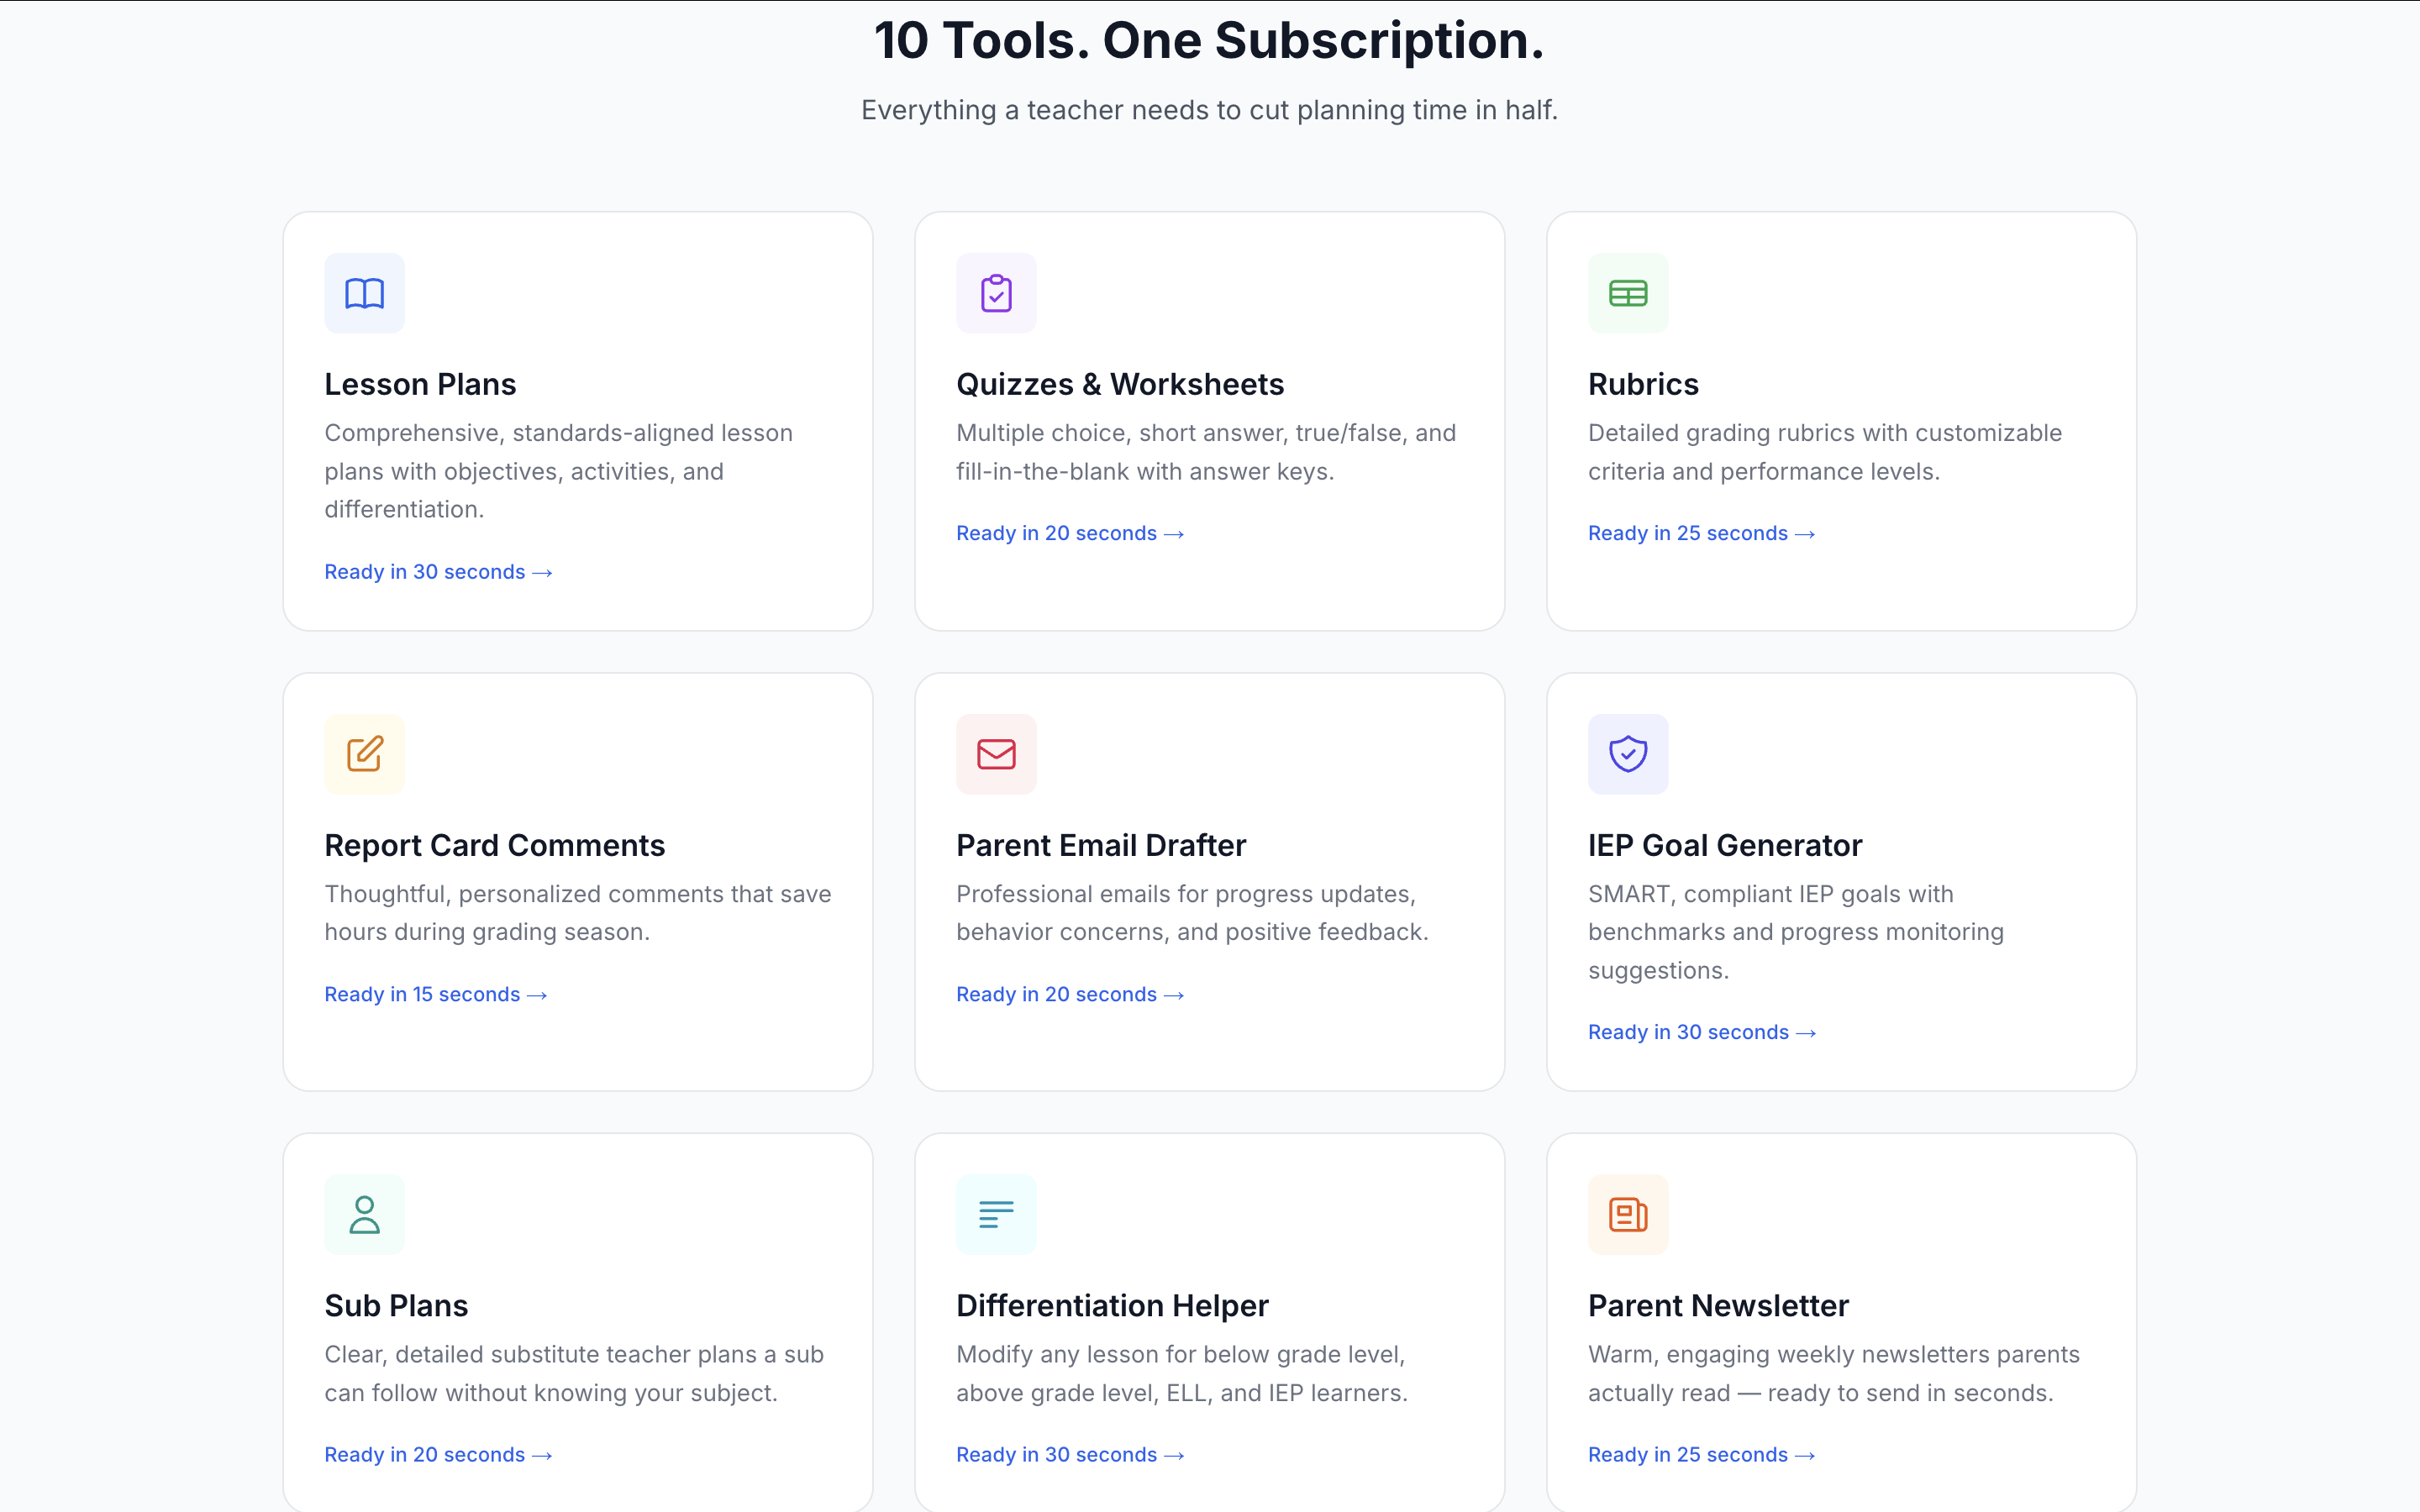This screenshot has width=2420, height=1512.
Task: Click the Lesson Plans book icon
Action: [x=364, y=292]
